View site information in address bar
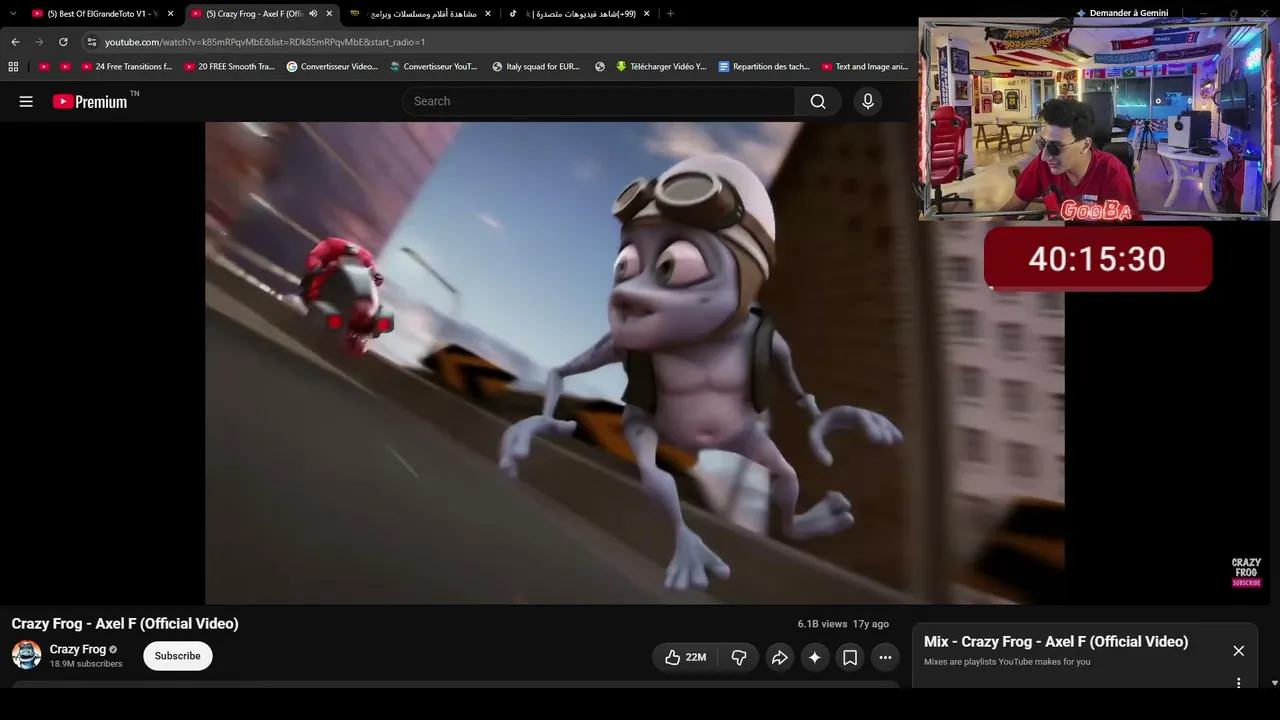Screen dimensions: 1280x720 point(91,42)
